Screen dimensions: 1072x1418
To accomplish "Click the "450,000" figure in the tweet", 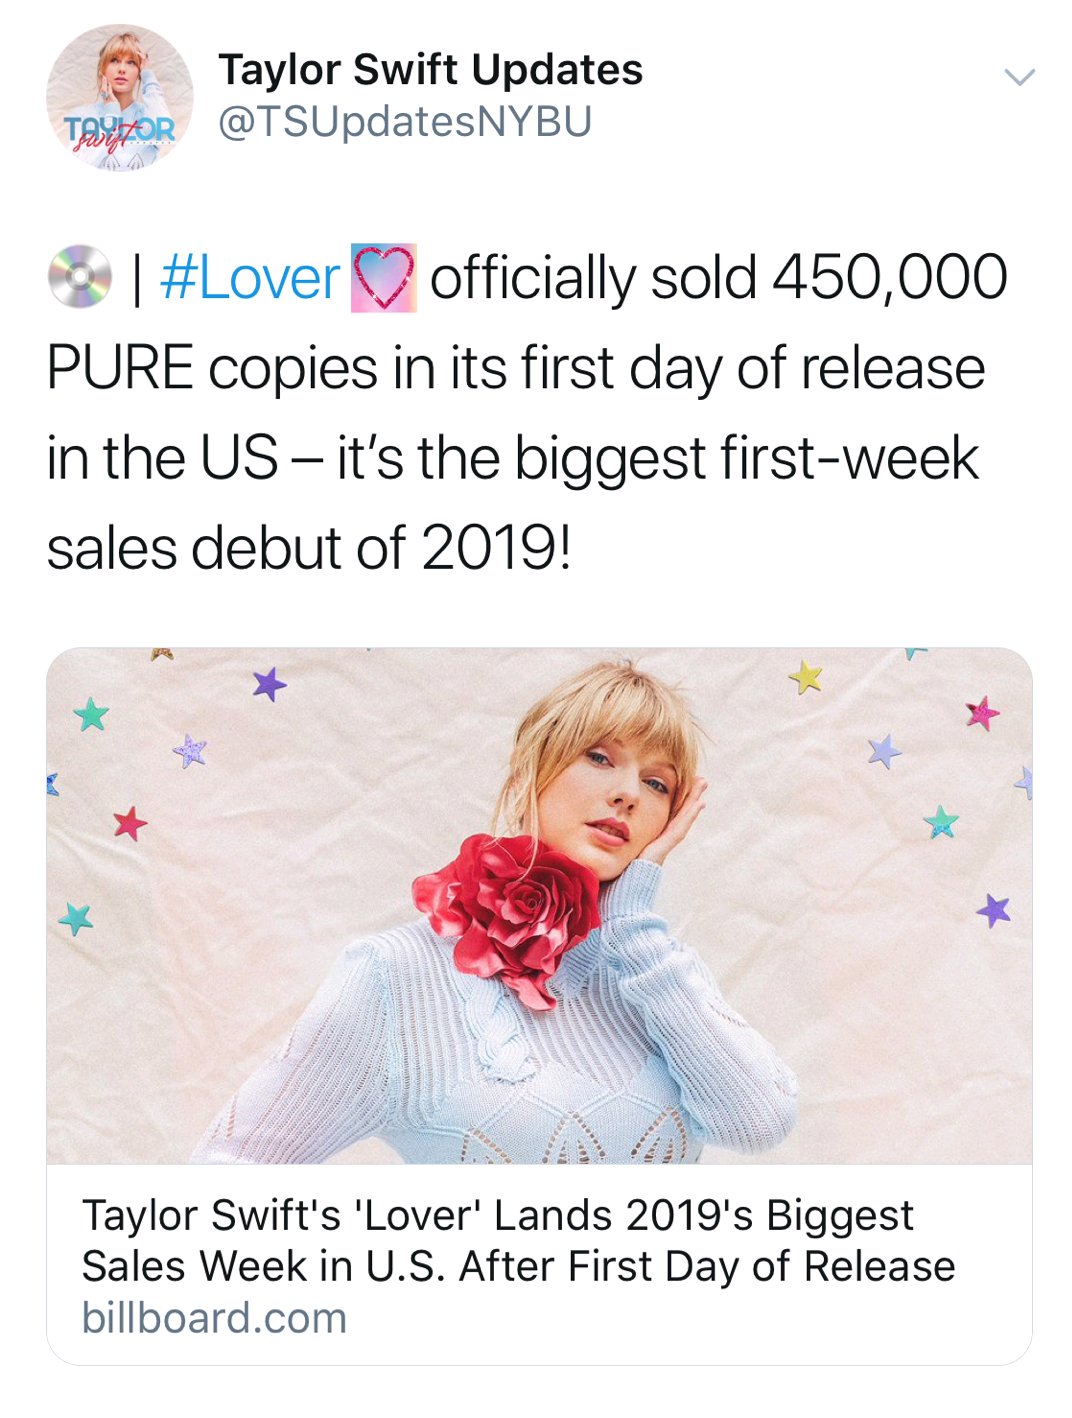I will click(x=889, y=277).
